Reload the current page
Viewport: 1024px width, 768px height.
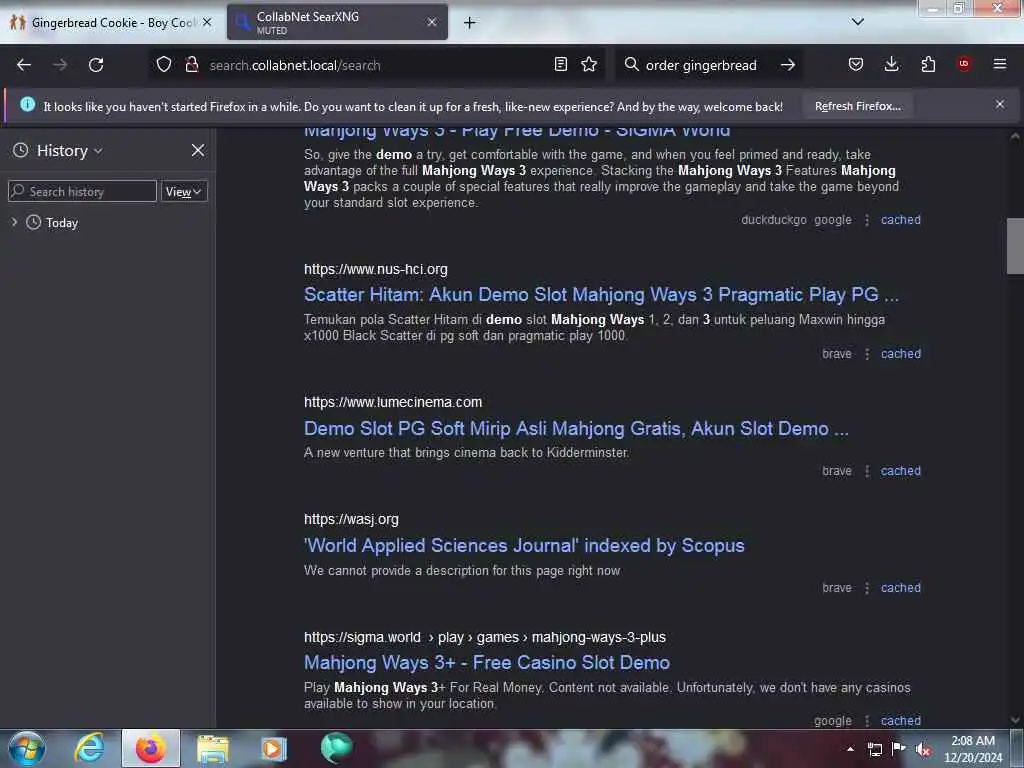pos(96,65)
